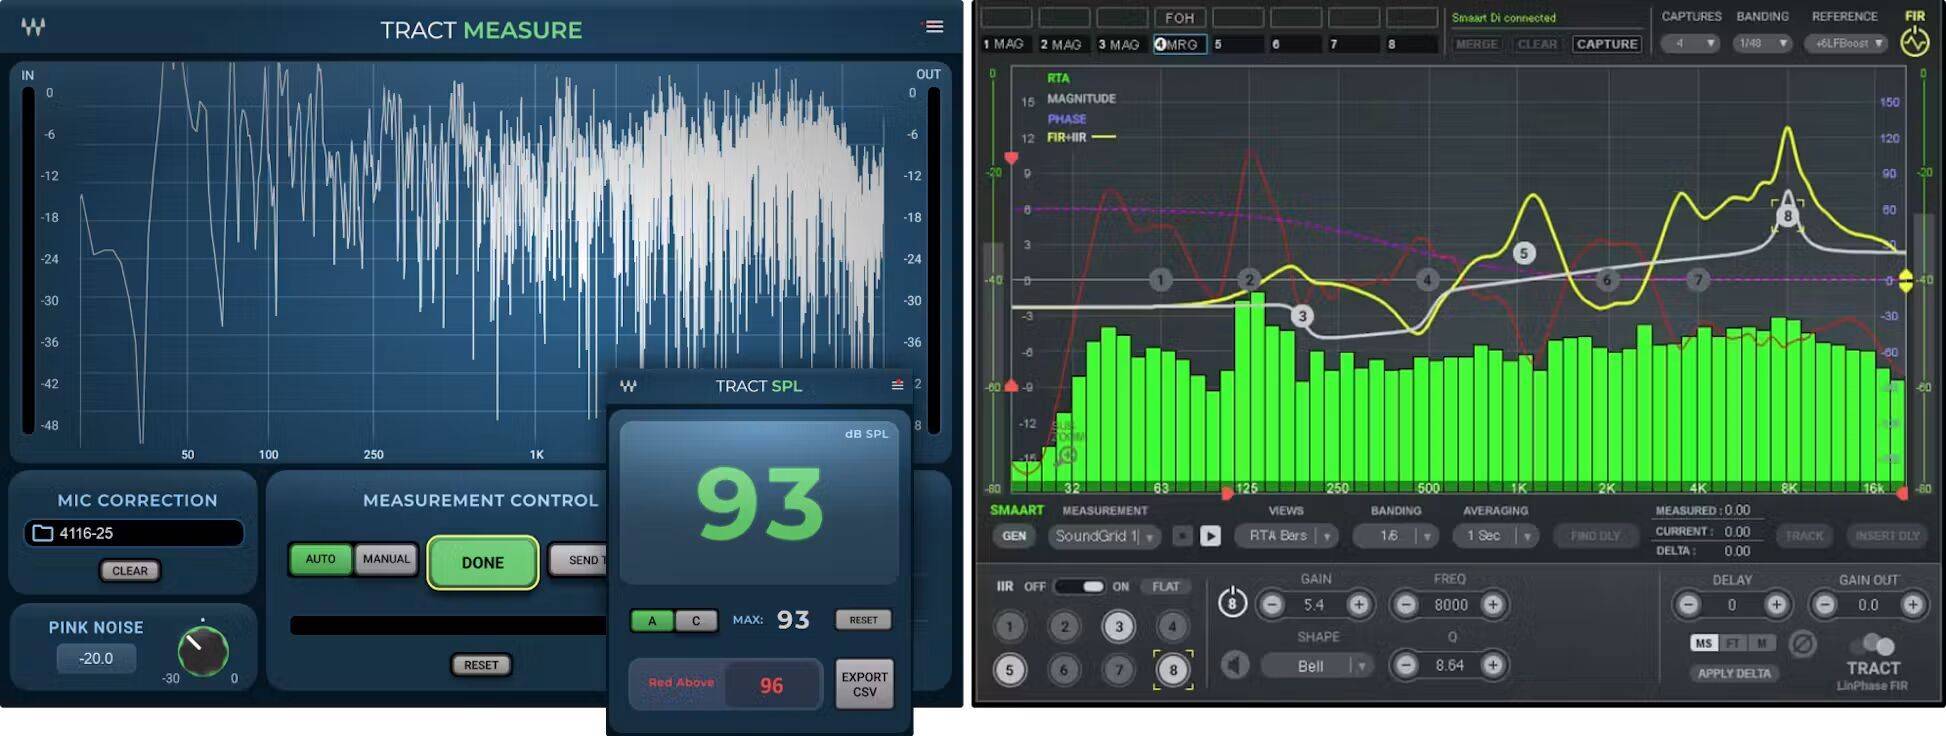The image size is (1946, 736).
Task: Open the SoundGrid 1 measurement dropdown
Action: click(1104, 536)
